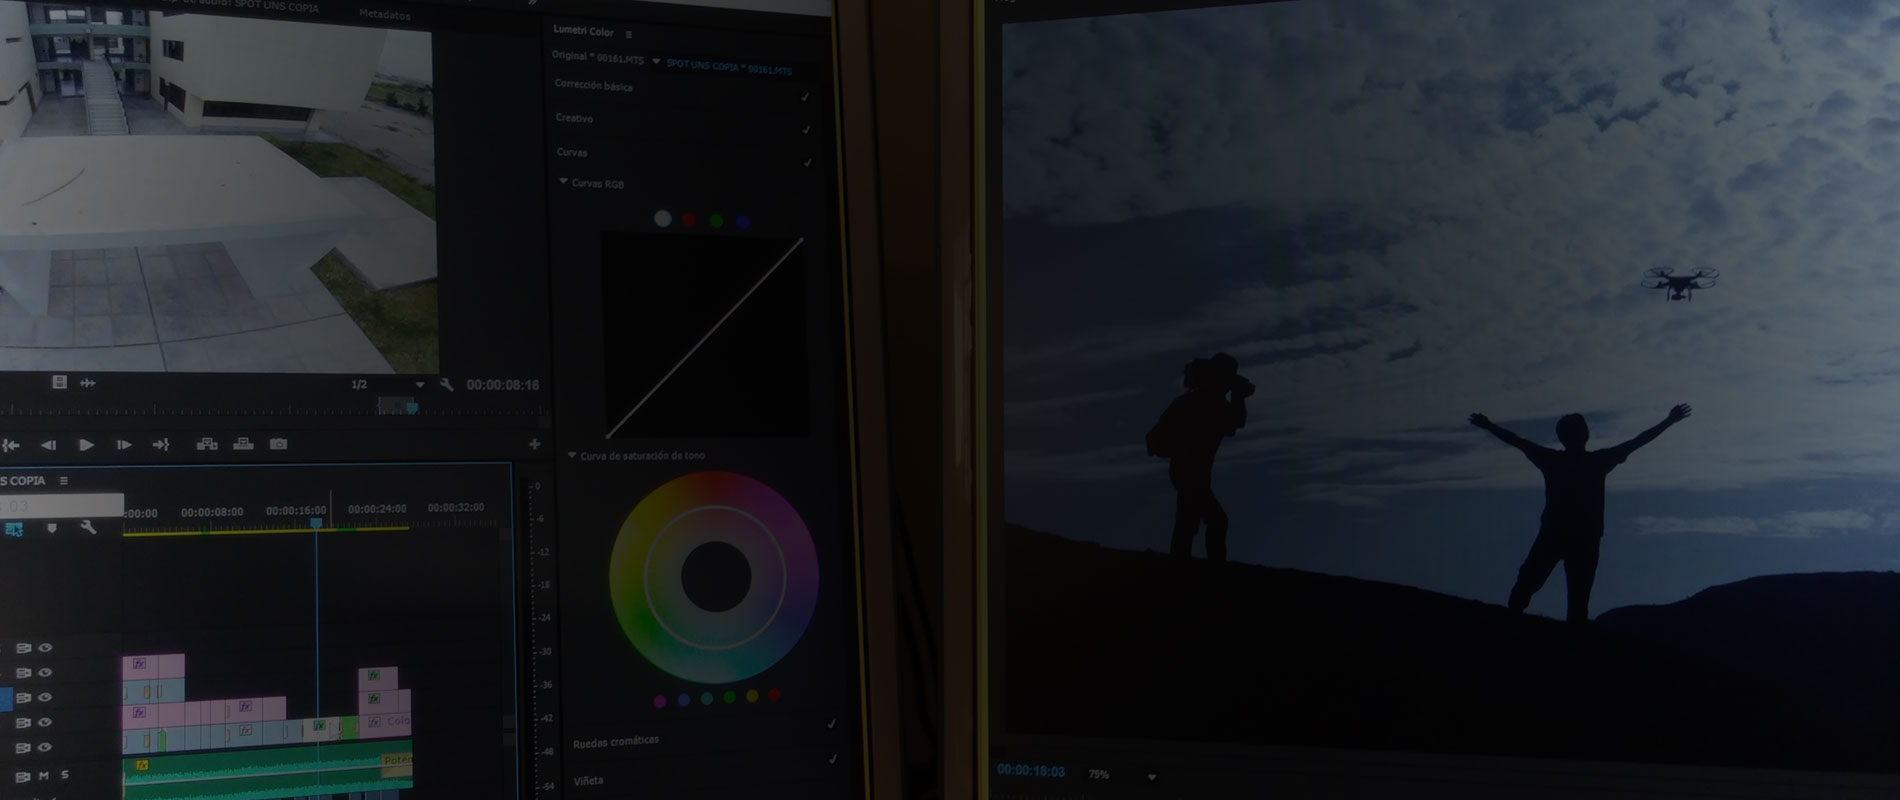This screenshot has width=1900, height=800.
Task: Open the Viñeta section
Action: point(588,780)
